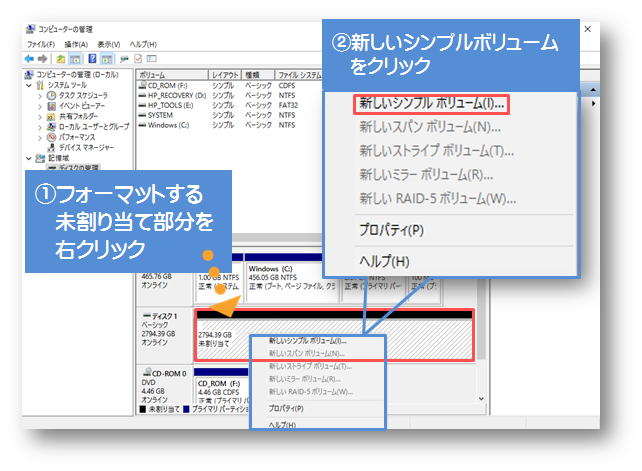
Task: Select コンピューターの管理 (ローカル) root node
Action: point(77,75)
